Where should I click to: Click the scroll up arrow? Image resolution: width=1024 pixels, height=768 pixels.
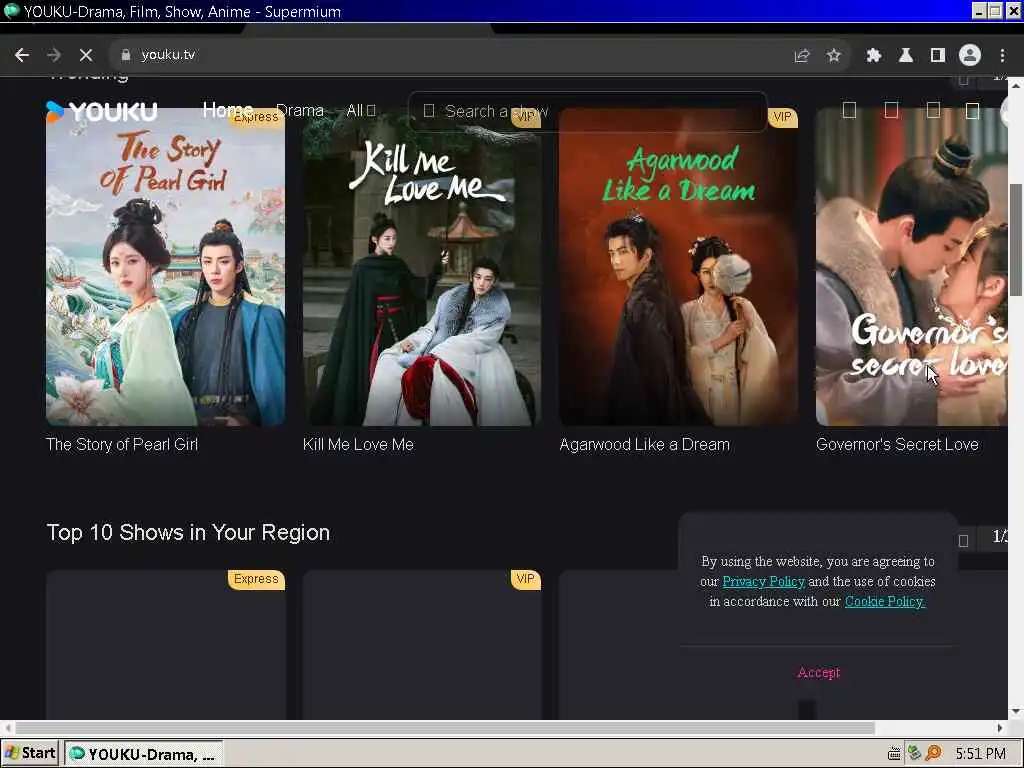[x=1016, y=85]
